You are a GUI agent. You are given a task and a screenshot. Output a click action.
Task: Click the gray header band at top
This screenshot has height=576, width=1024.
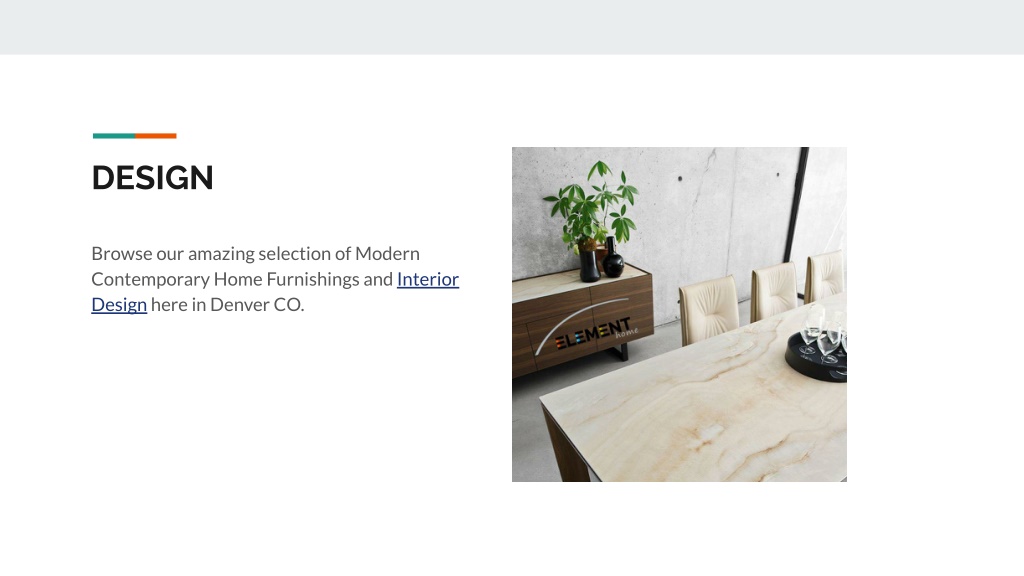click(x=512, y=27)
